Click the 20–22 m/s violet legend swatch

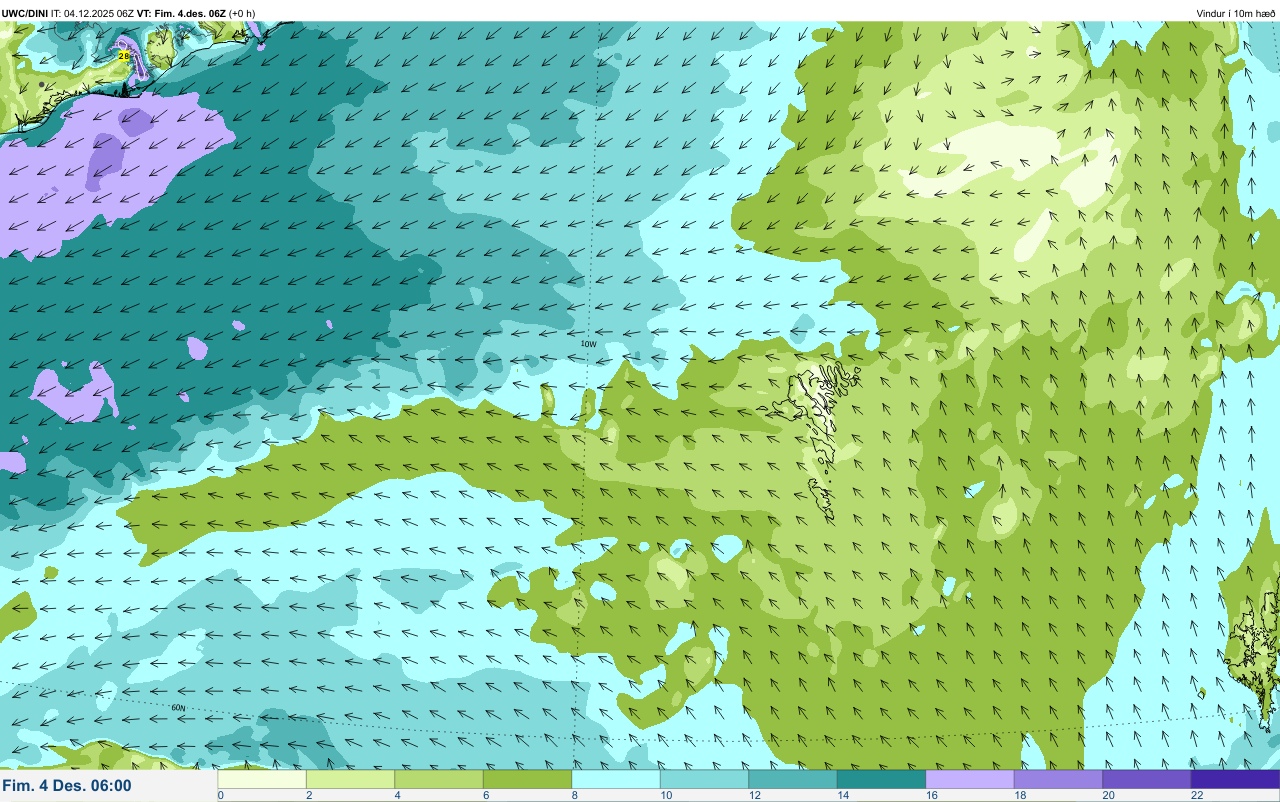1147,779
